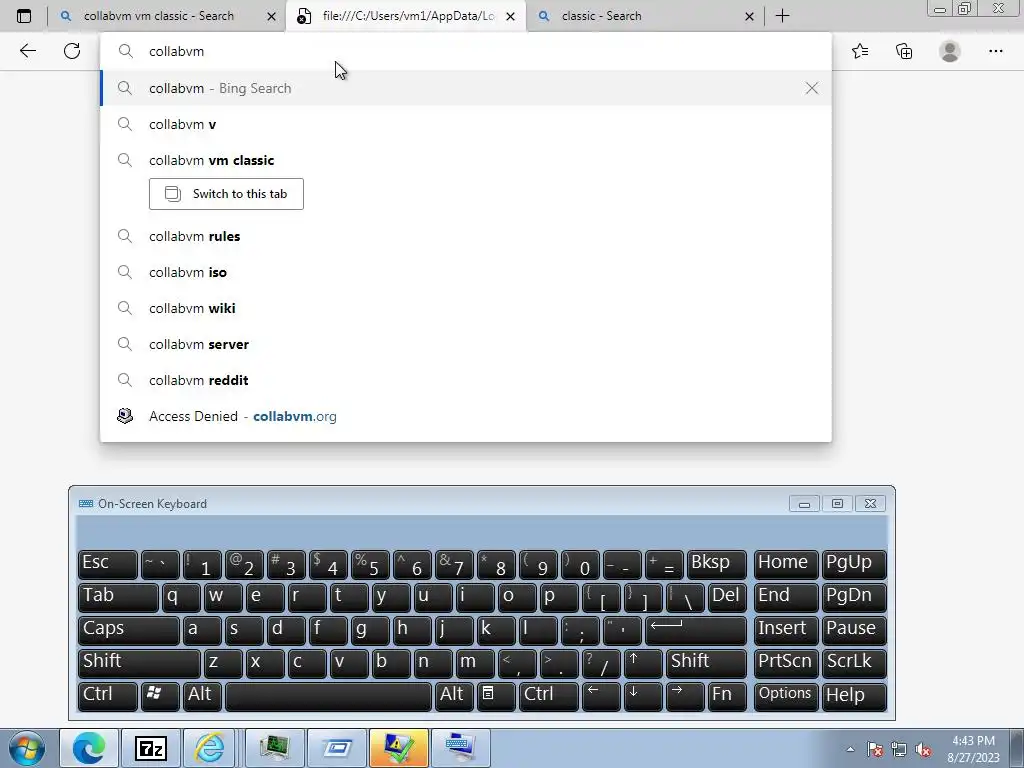
Task: Open the Windows Start orb
Action: 26,748
